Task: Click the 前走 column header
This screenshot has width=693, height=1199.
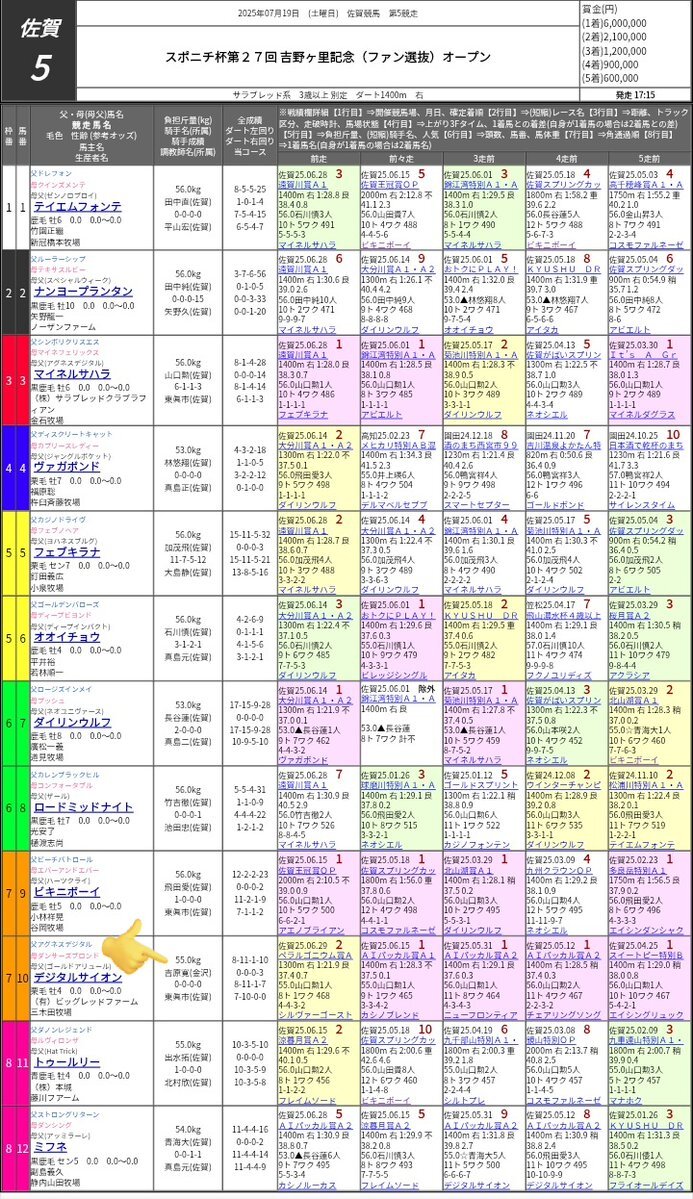Action: 318,158
